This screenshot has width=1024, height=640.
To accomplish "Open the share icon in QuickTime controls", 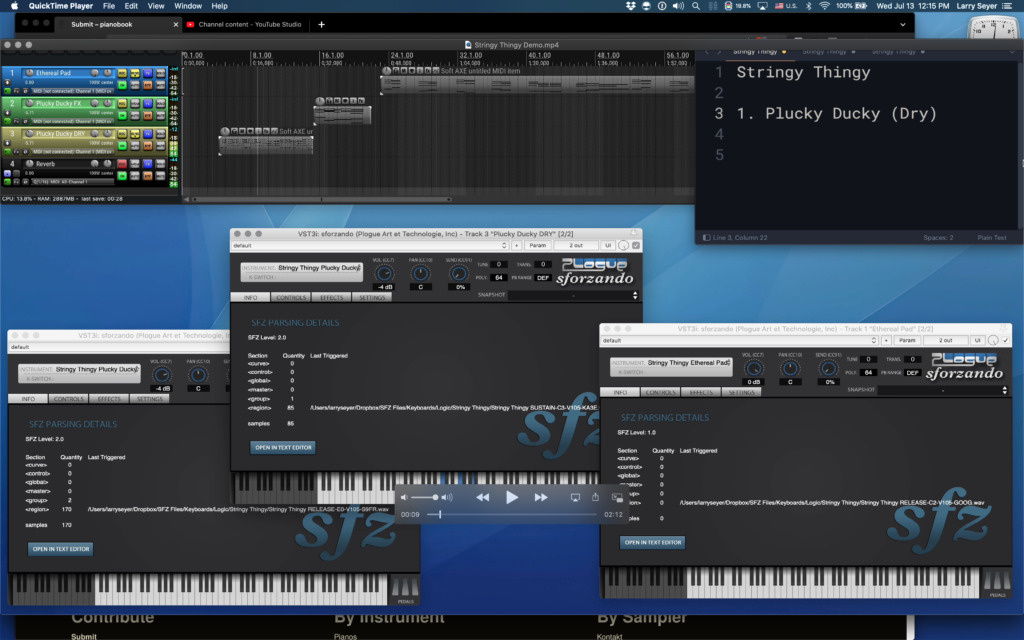I will [596, 497].
